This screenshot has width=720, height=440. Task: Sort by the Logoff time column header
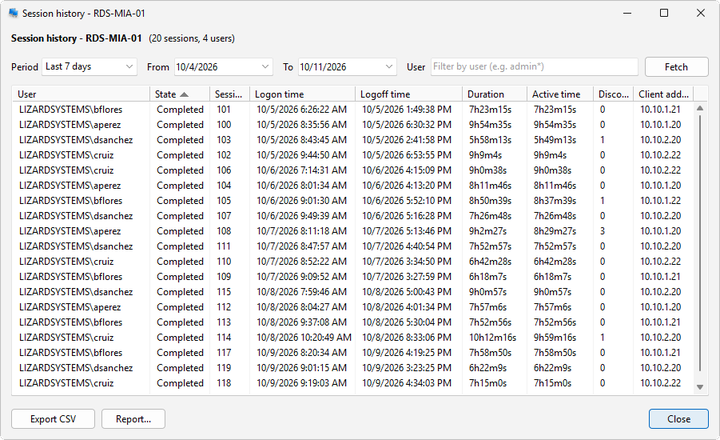(x=409, y=94)
